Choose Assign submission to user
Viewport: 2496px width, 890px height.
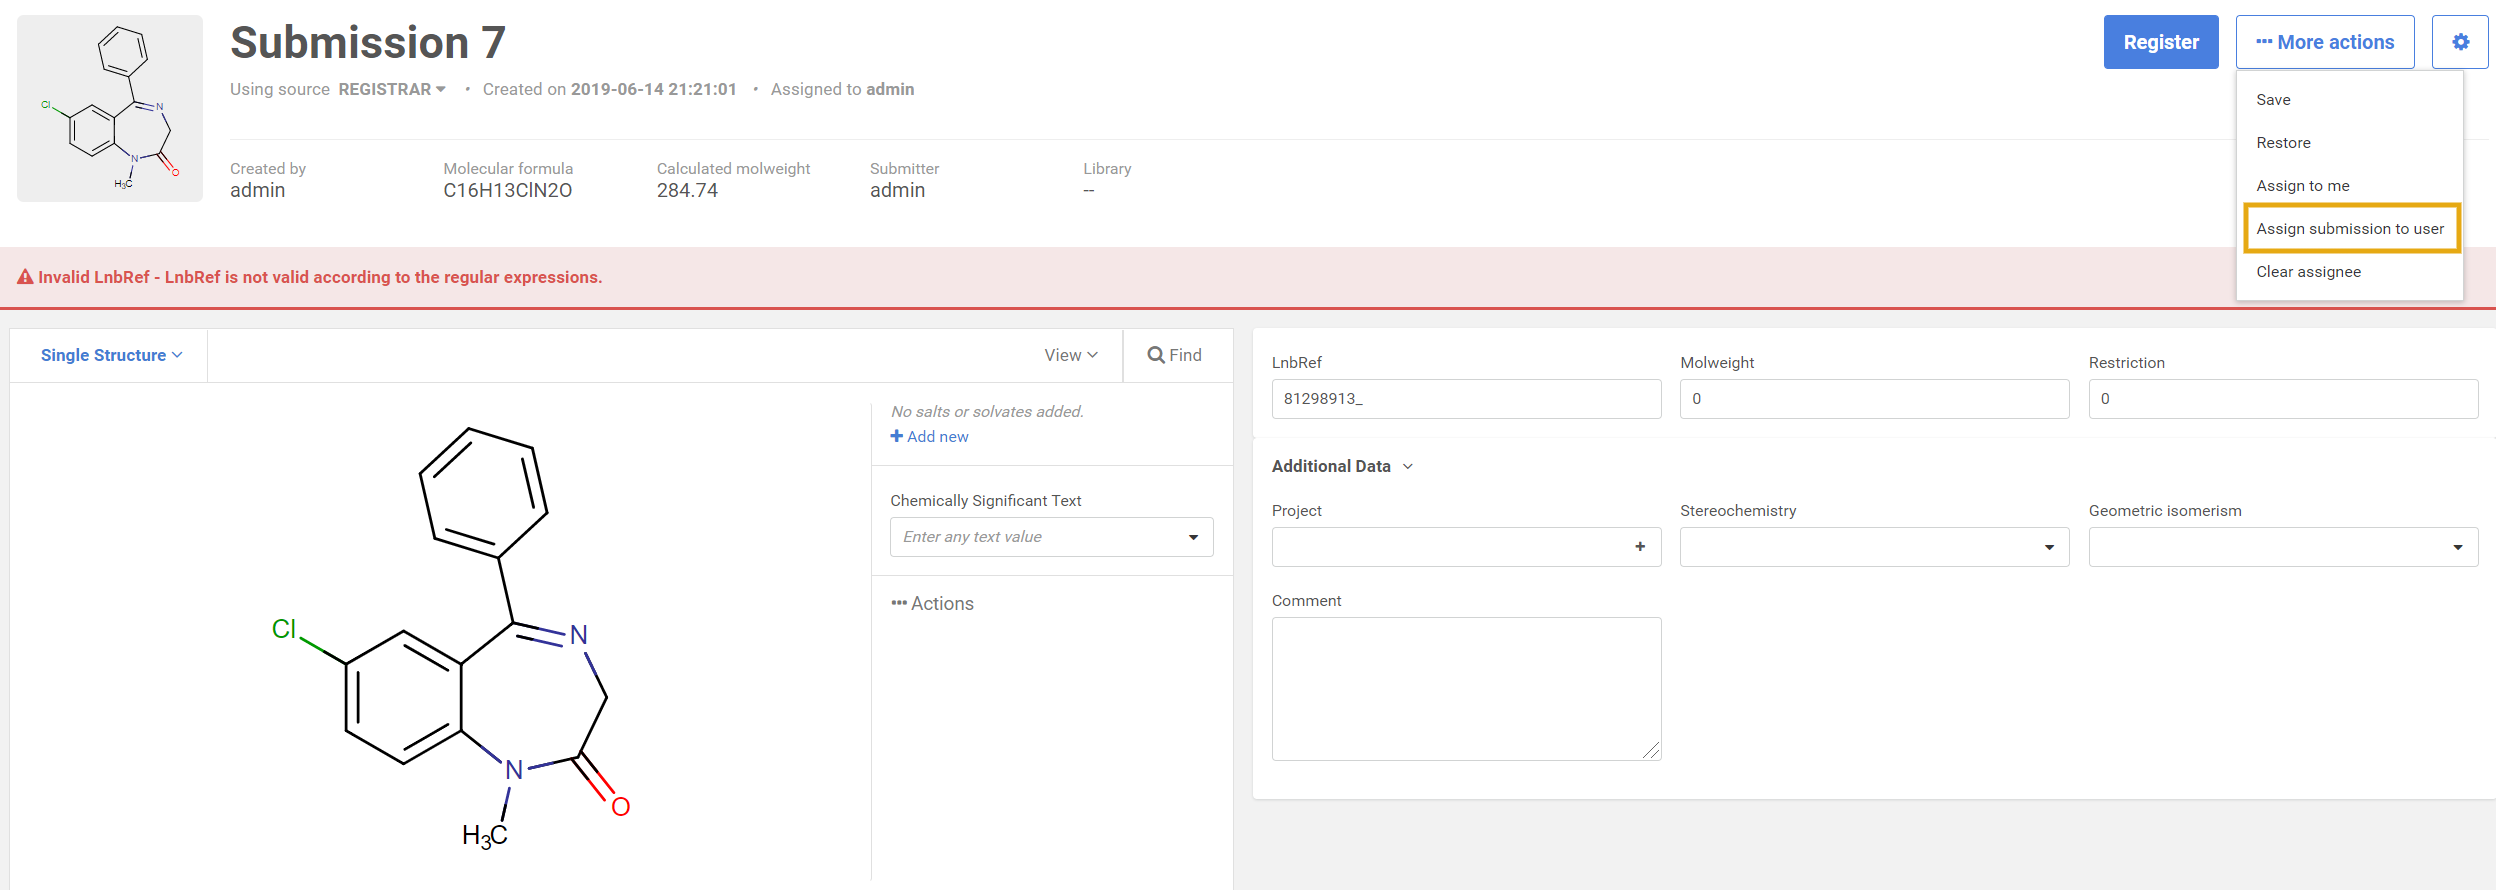(2350, 229)
